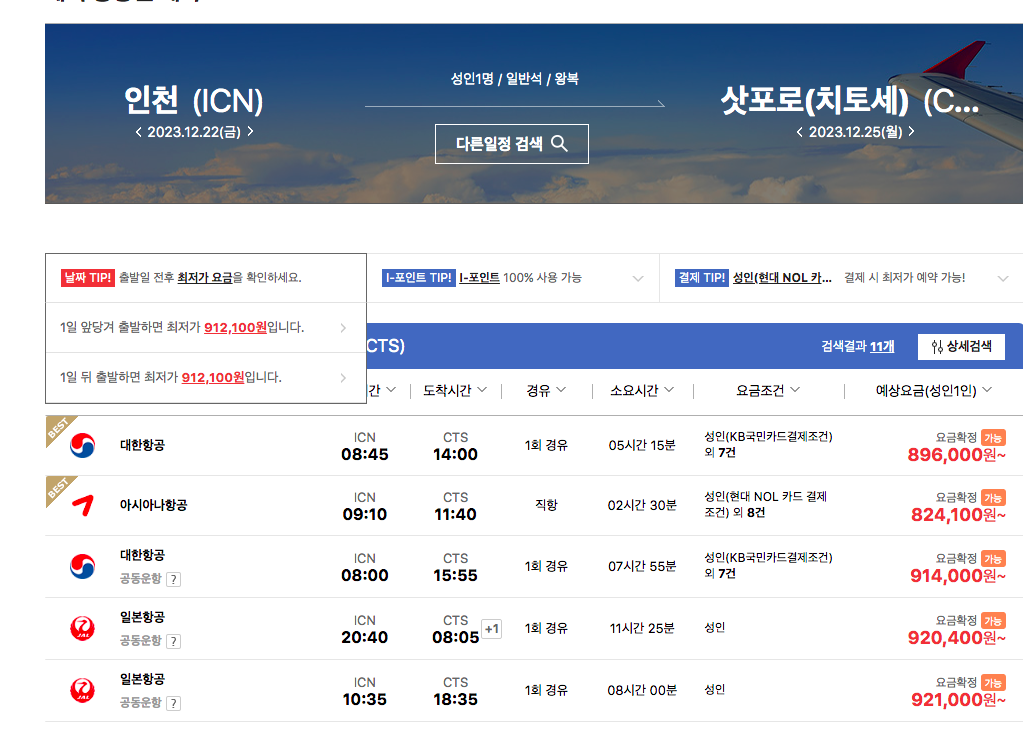Select the 896,000원 fare
This screenshot has width=1023, height=734.
(x=956, y=455)
